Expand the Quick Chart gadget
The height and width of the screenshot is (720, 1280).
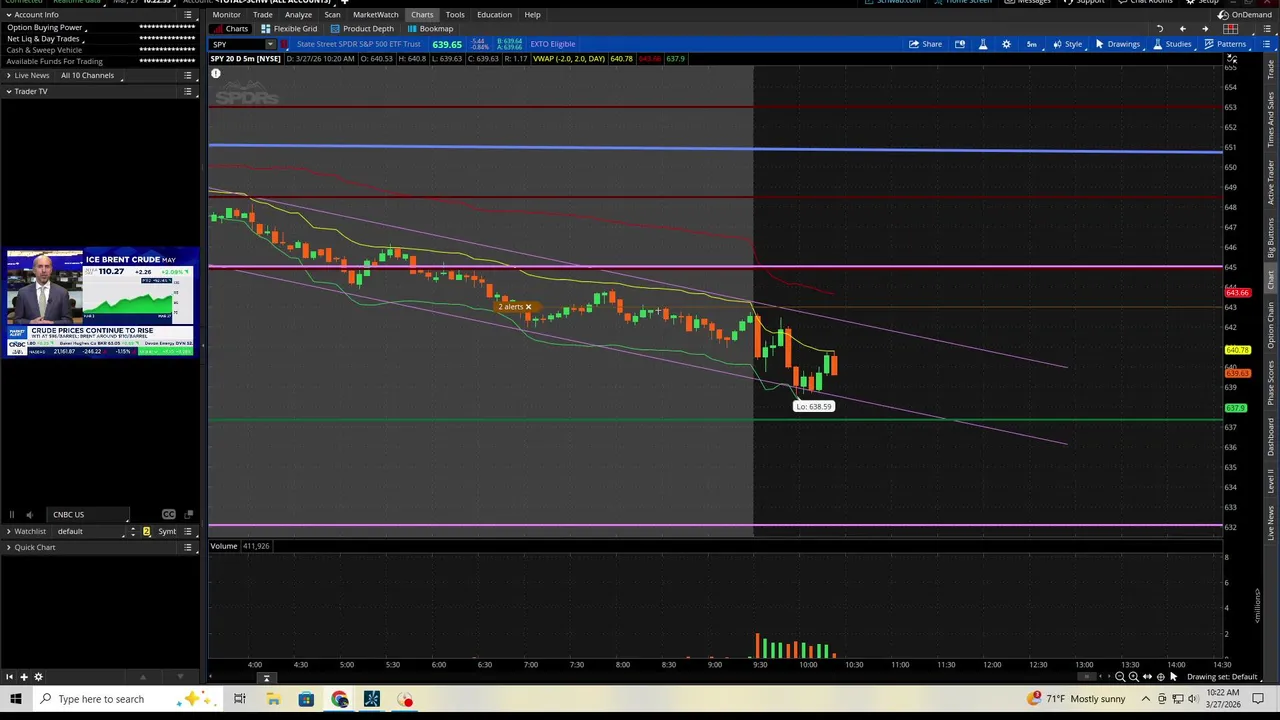click(9, 548)
